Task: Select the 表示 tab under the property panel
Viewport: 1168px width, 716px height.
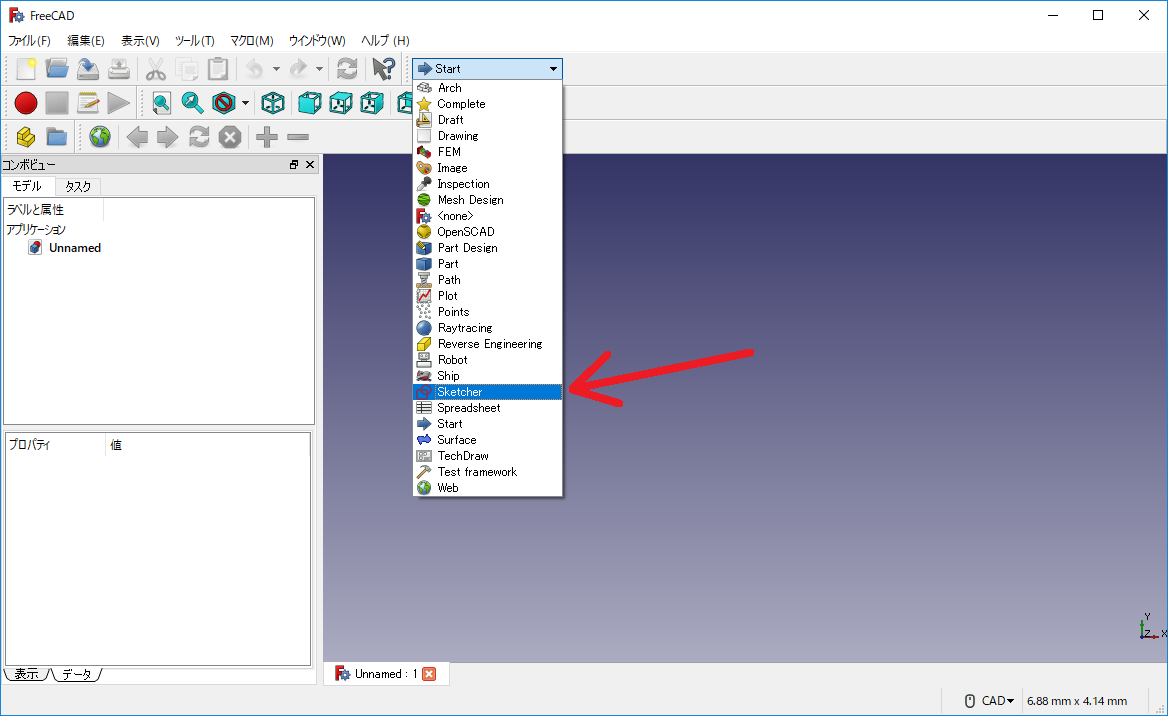Action: (27, 674)
